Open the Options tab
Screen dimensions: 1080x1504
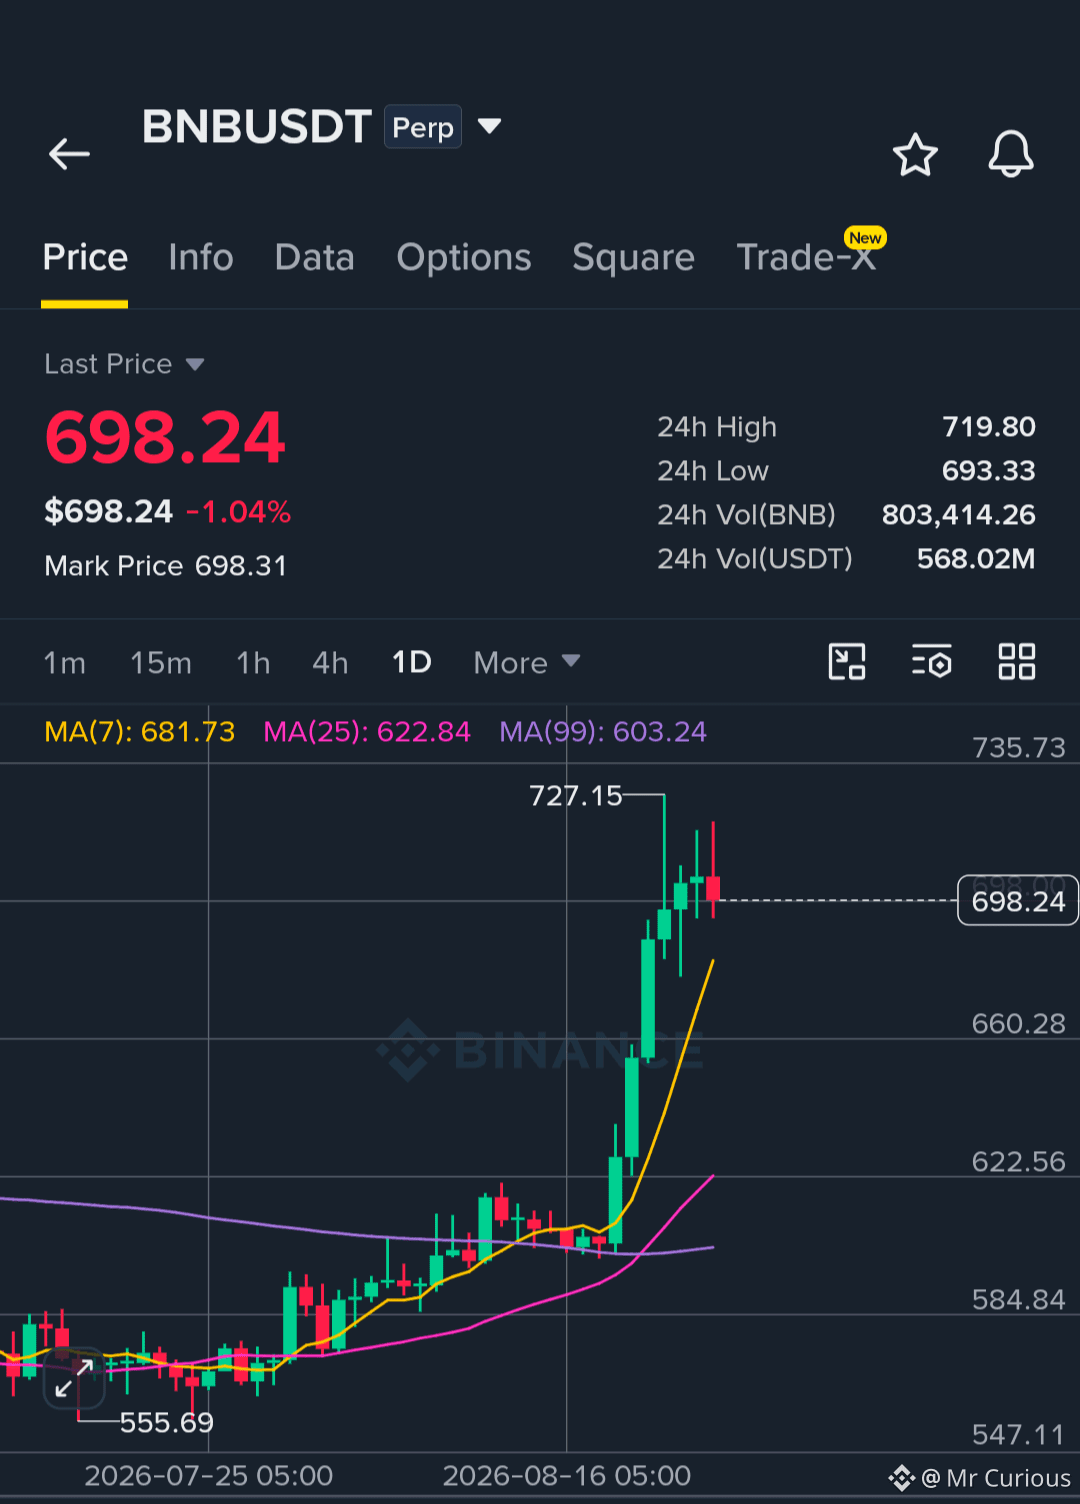coord(464,258)
